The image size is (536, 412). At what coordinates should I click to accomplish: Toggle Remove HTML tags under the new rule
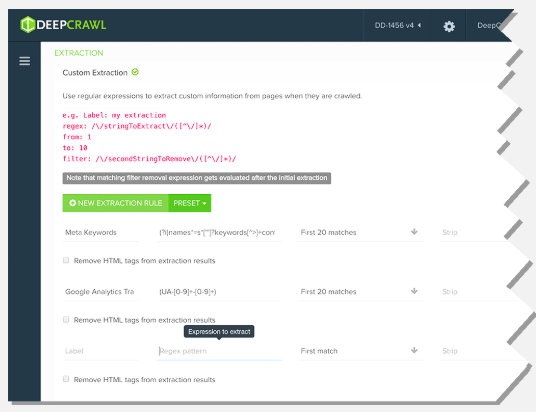[x=66, y=379]
